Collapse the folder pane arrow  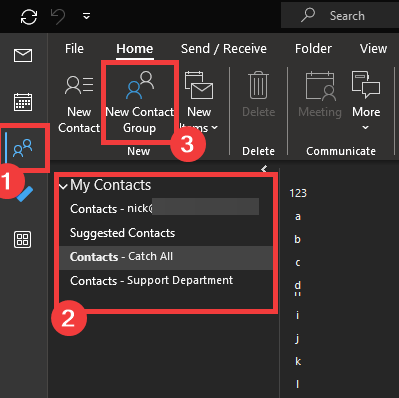264,168
